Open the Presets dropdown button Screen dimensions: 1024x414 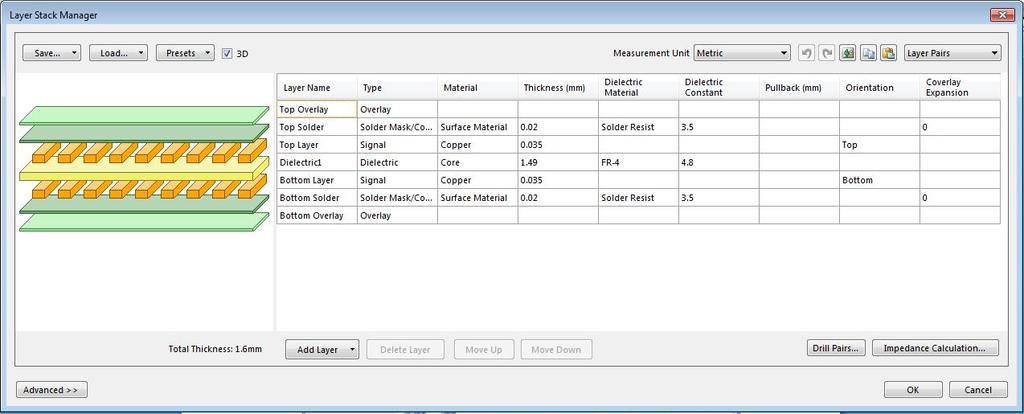point(185,53)
